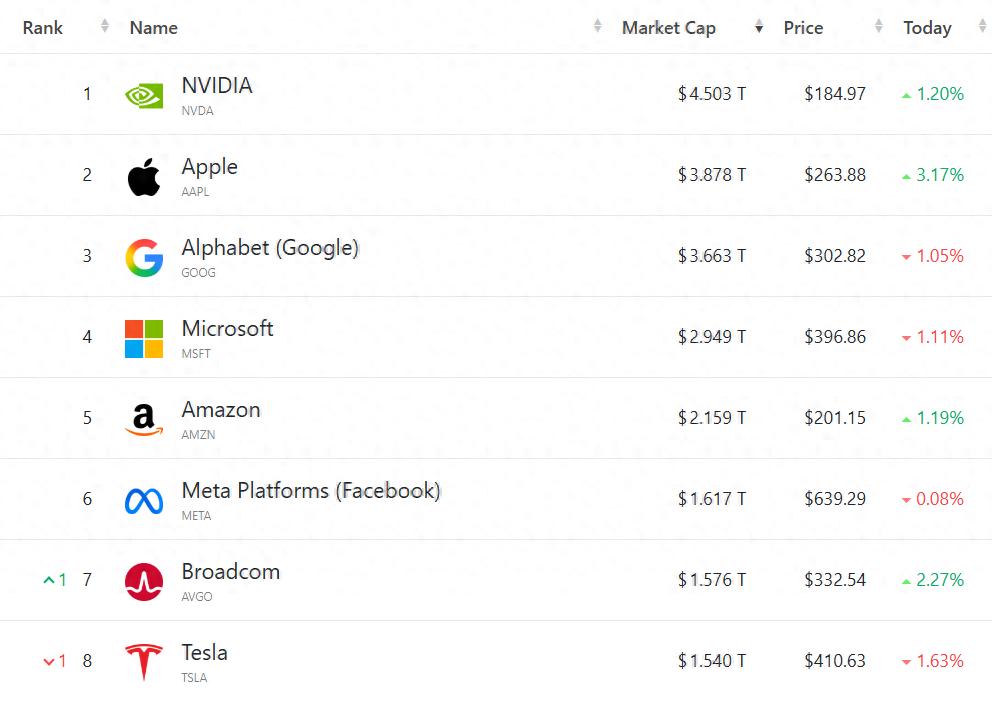Click the NVIDIA logo
This screenshot has width=992, height=701.
(x=143, y=96)
